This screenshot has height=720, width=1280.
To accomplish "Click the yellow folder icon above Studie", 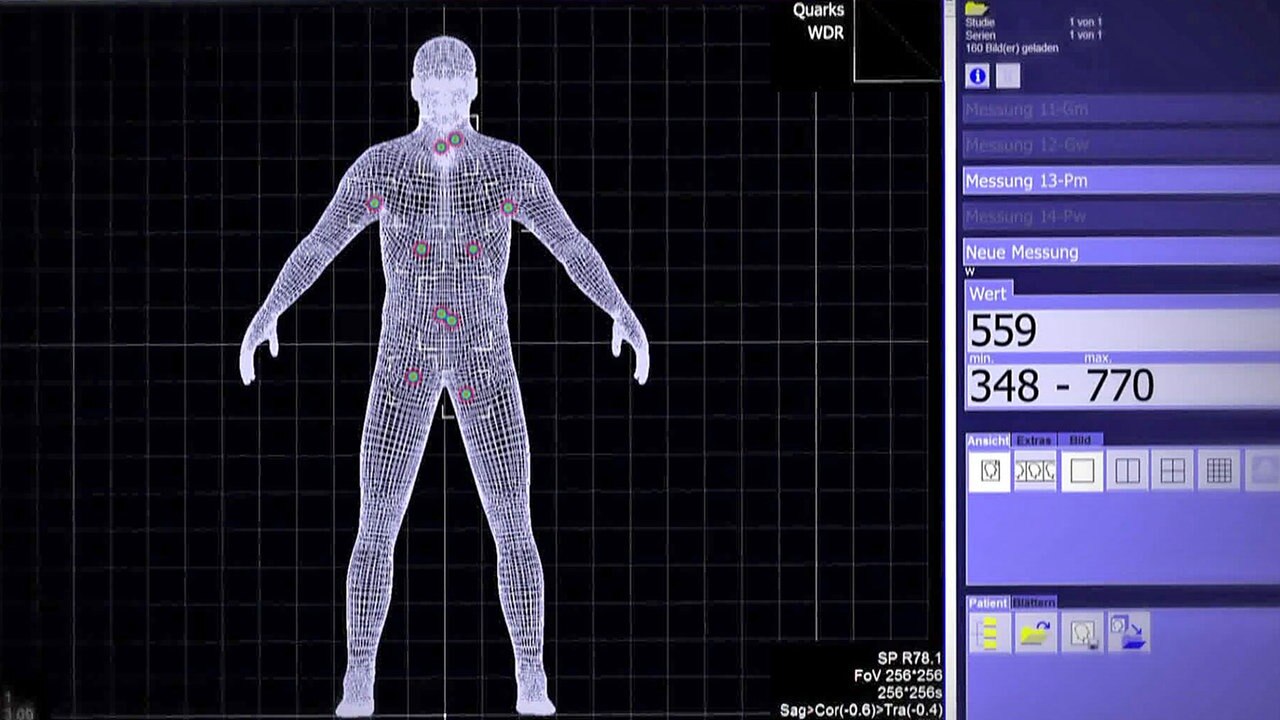I will (x=976, y=8).
